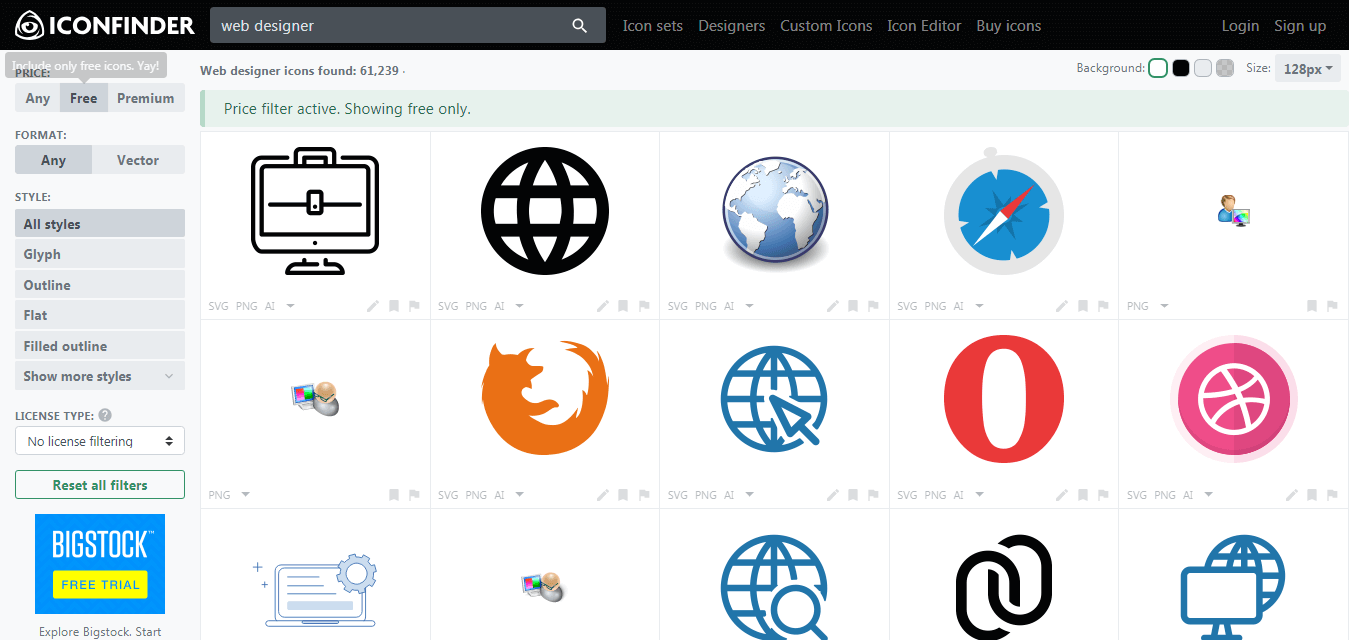Click pencil edit icon on Dribbble card
1349x640 pixels.
pyautogui.click(x=1292, y=495)
